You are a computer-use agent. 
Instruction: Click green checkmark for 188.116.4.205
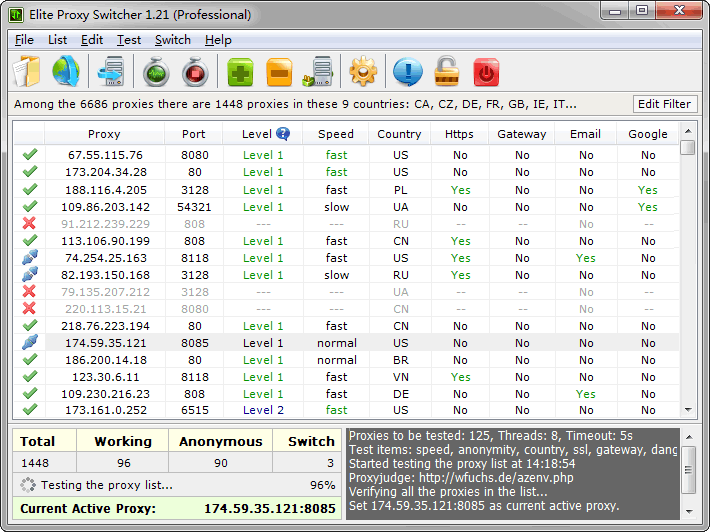point(30,189)
